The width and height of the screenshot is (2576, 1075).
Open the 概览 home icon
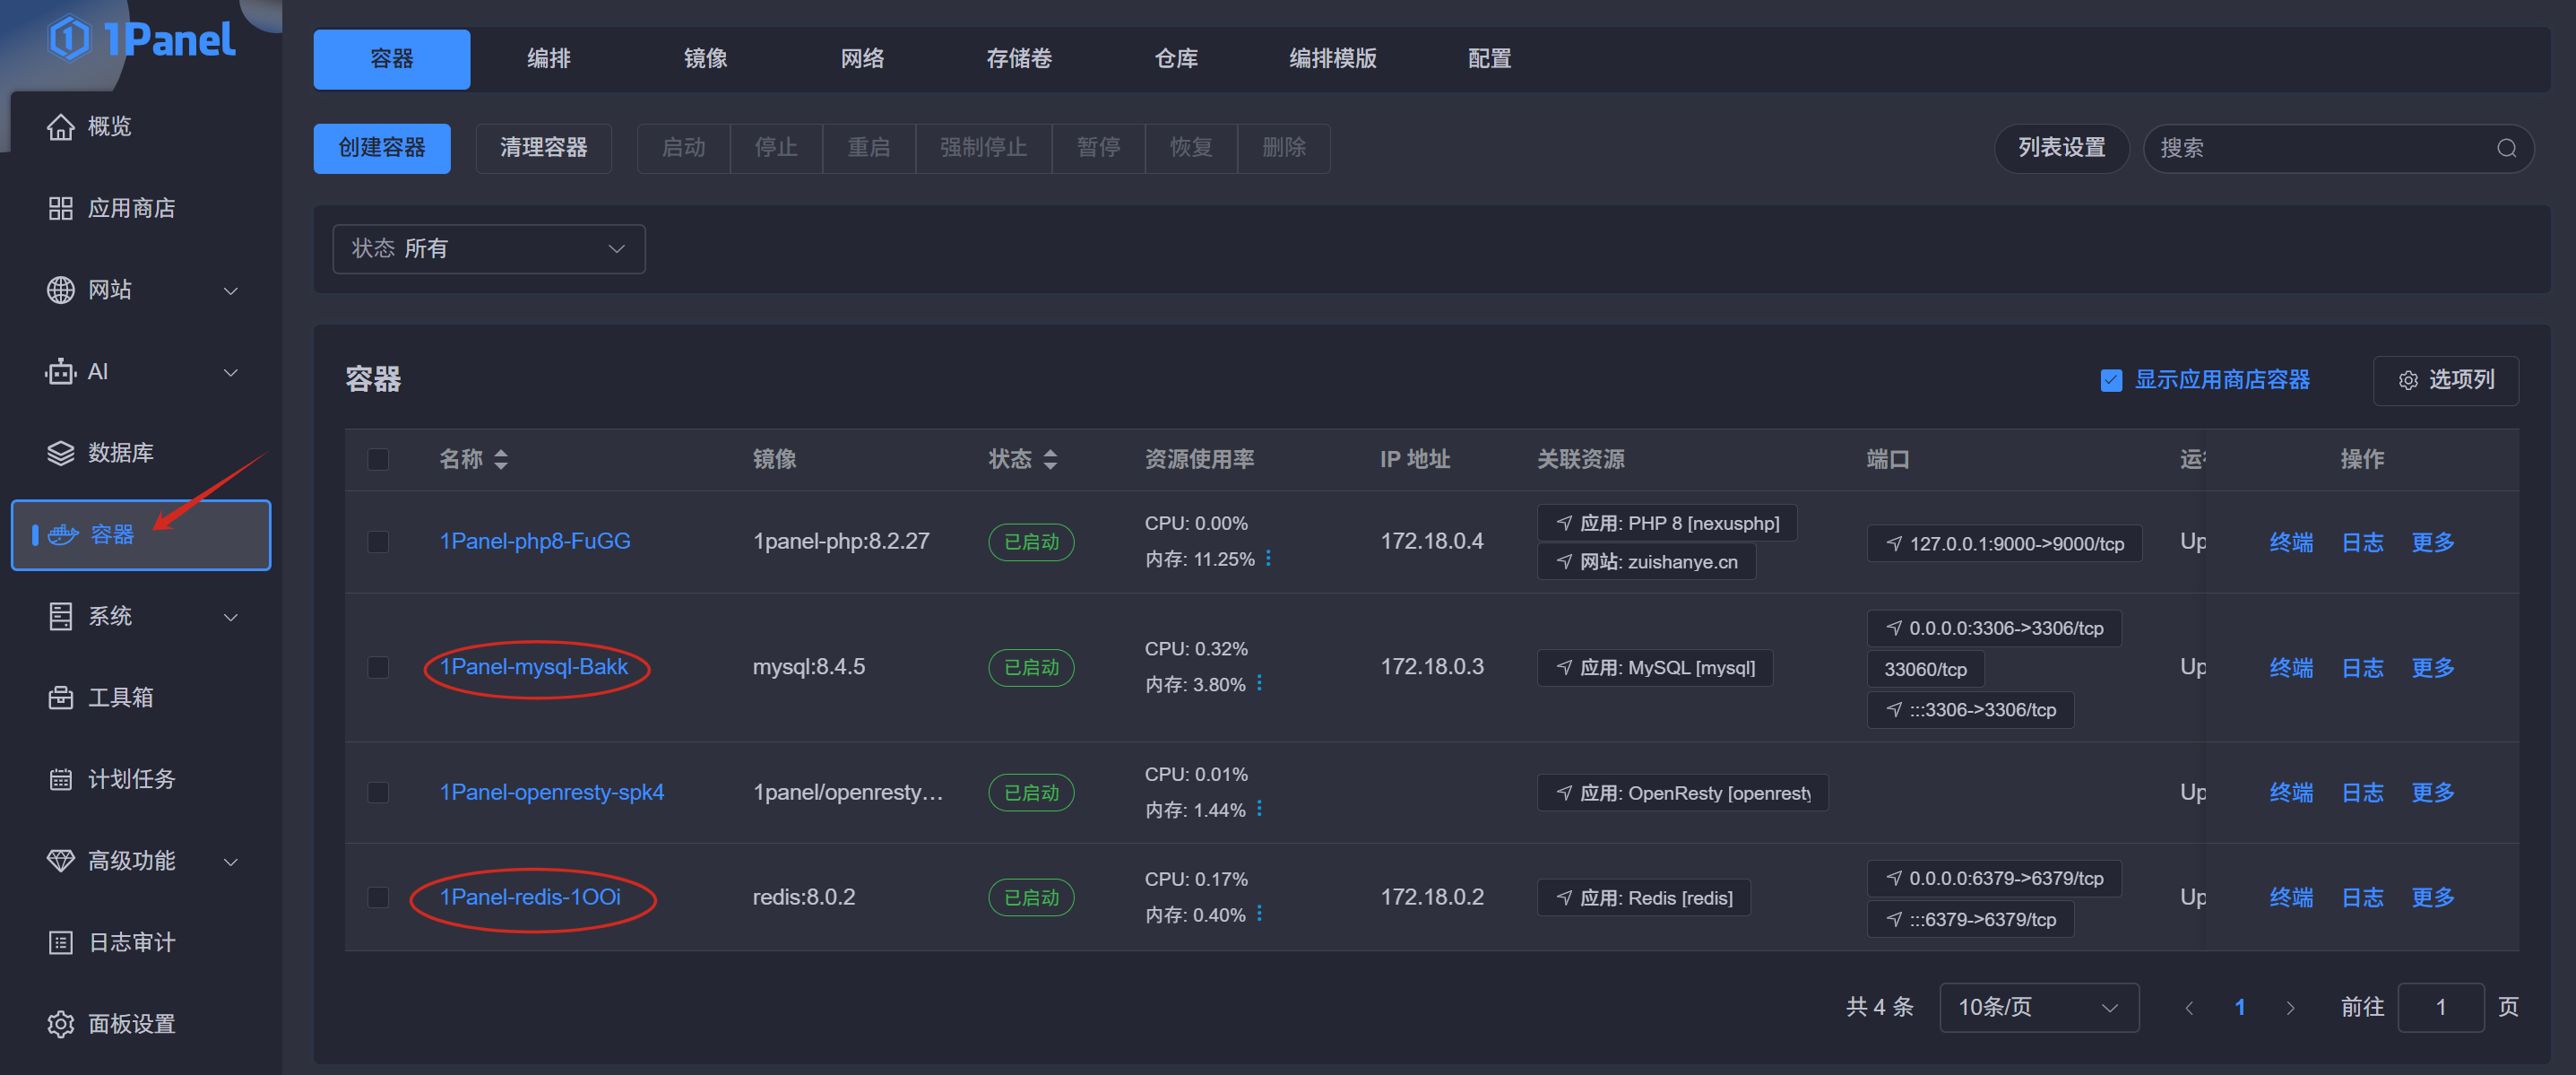[61, 127]
